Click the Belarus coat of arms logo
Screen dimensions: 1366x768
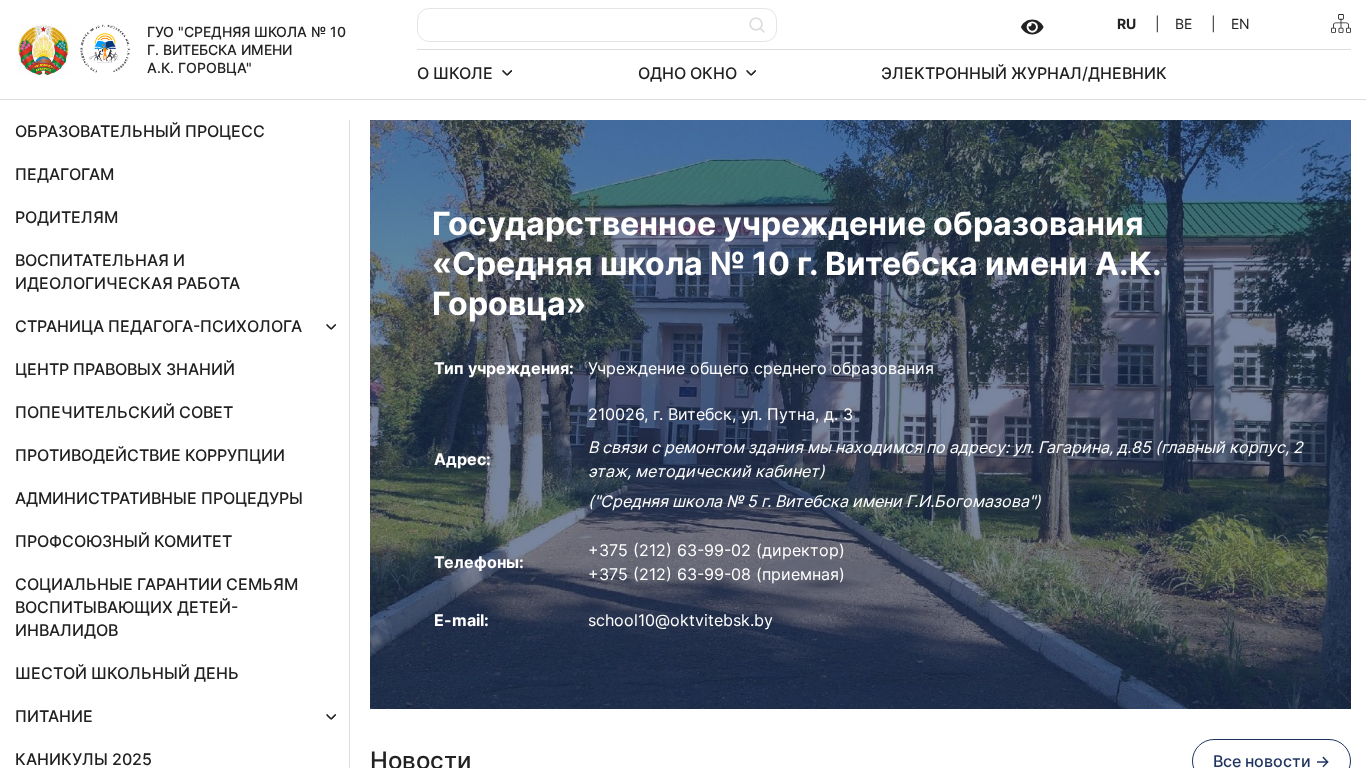pos(43,50)
